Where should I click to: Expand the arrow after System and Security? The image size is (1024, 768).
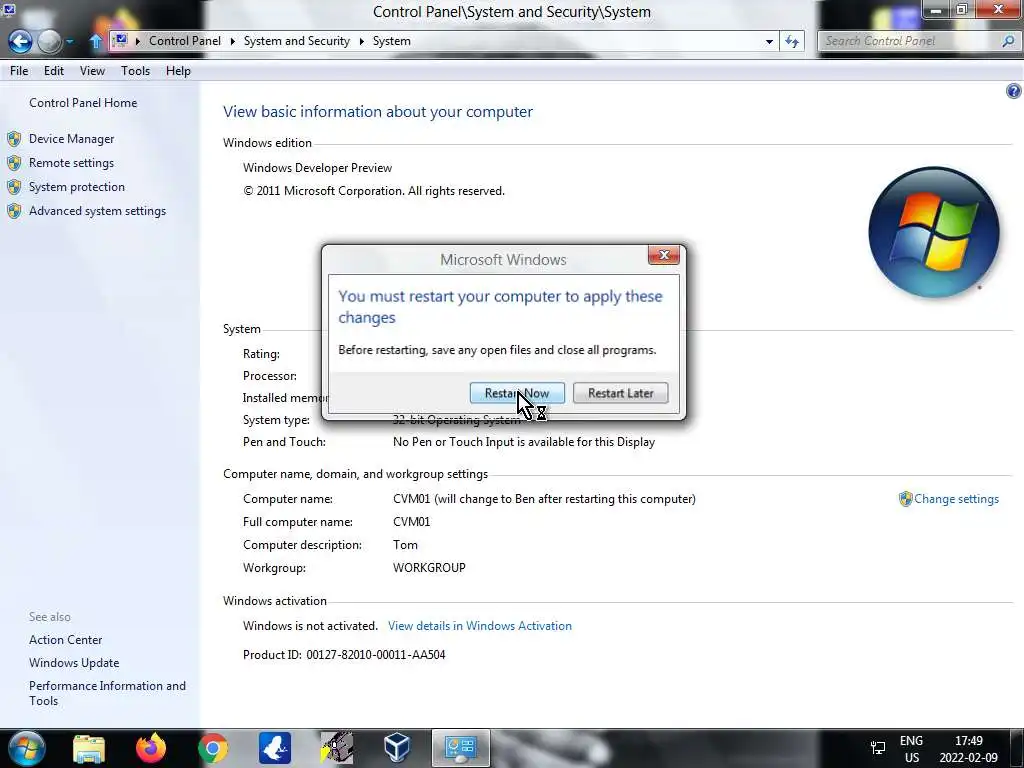tap(361, 41)
